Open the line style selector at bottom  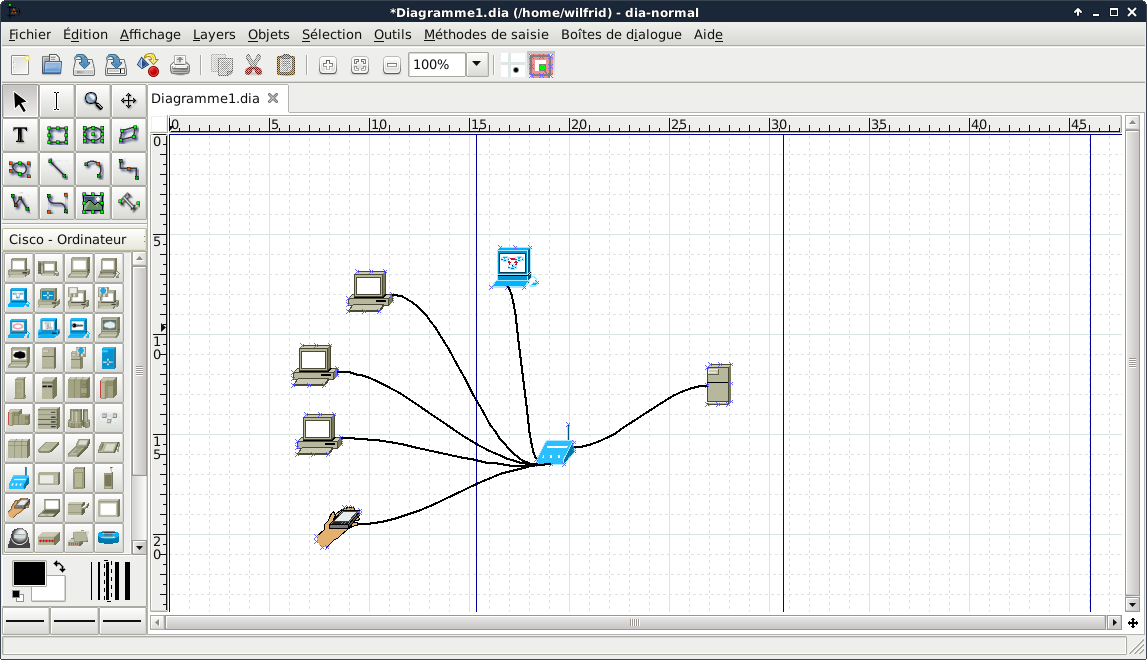click(x=74, y=621)
